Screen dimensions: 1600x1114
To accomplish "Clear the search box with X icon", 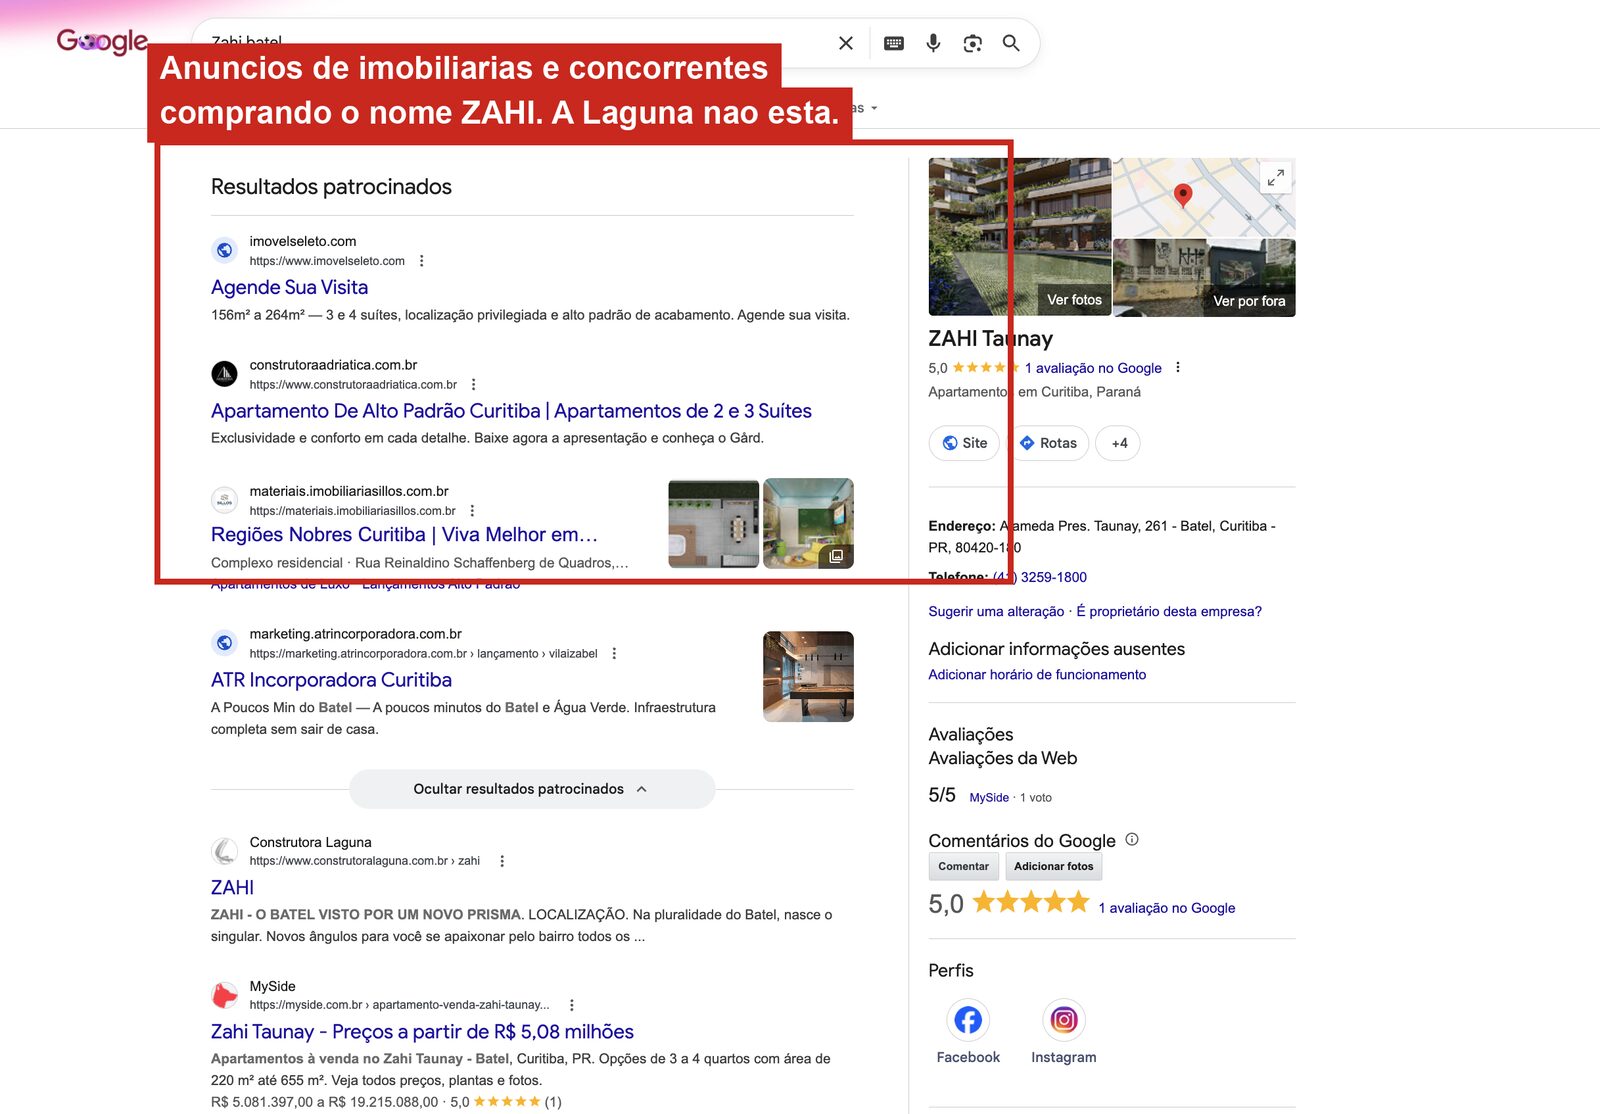I will [846, 43].
